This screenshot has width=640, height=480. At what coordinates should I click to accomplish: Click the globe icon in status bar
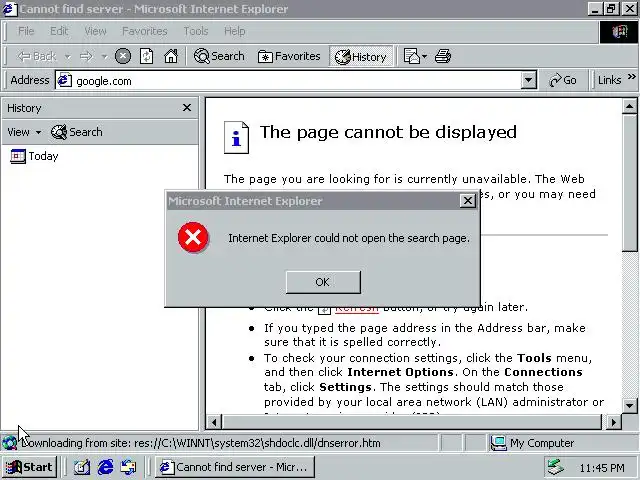click(9, 443)
